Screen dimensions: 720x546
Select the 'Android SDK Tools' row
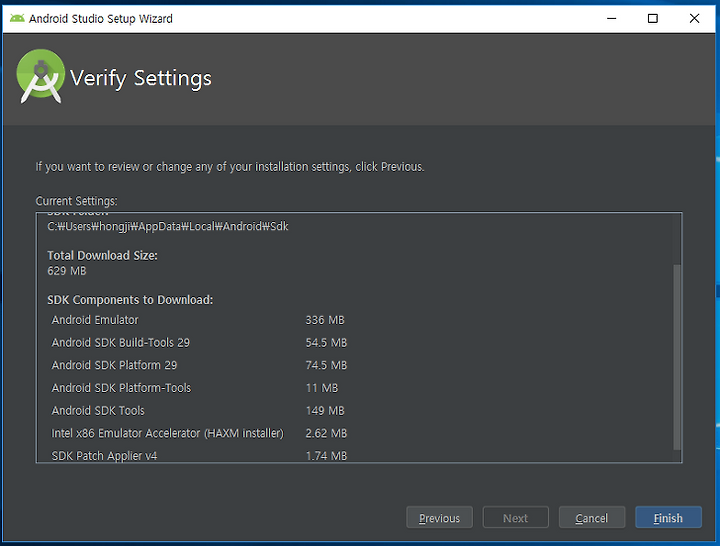198,411
